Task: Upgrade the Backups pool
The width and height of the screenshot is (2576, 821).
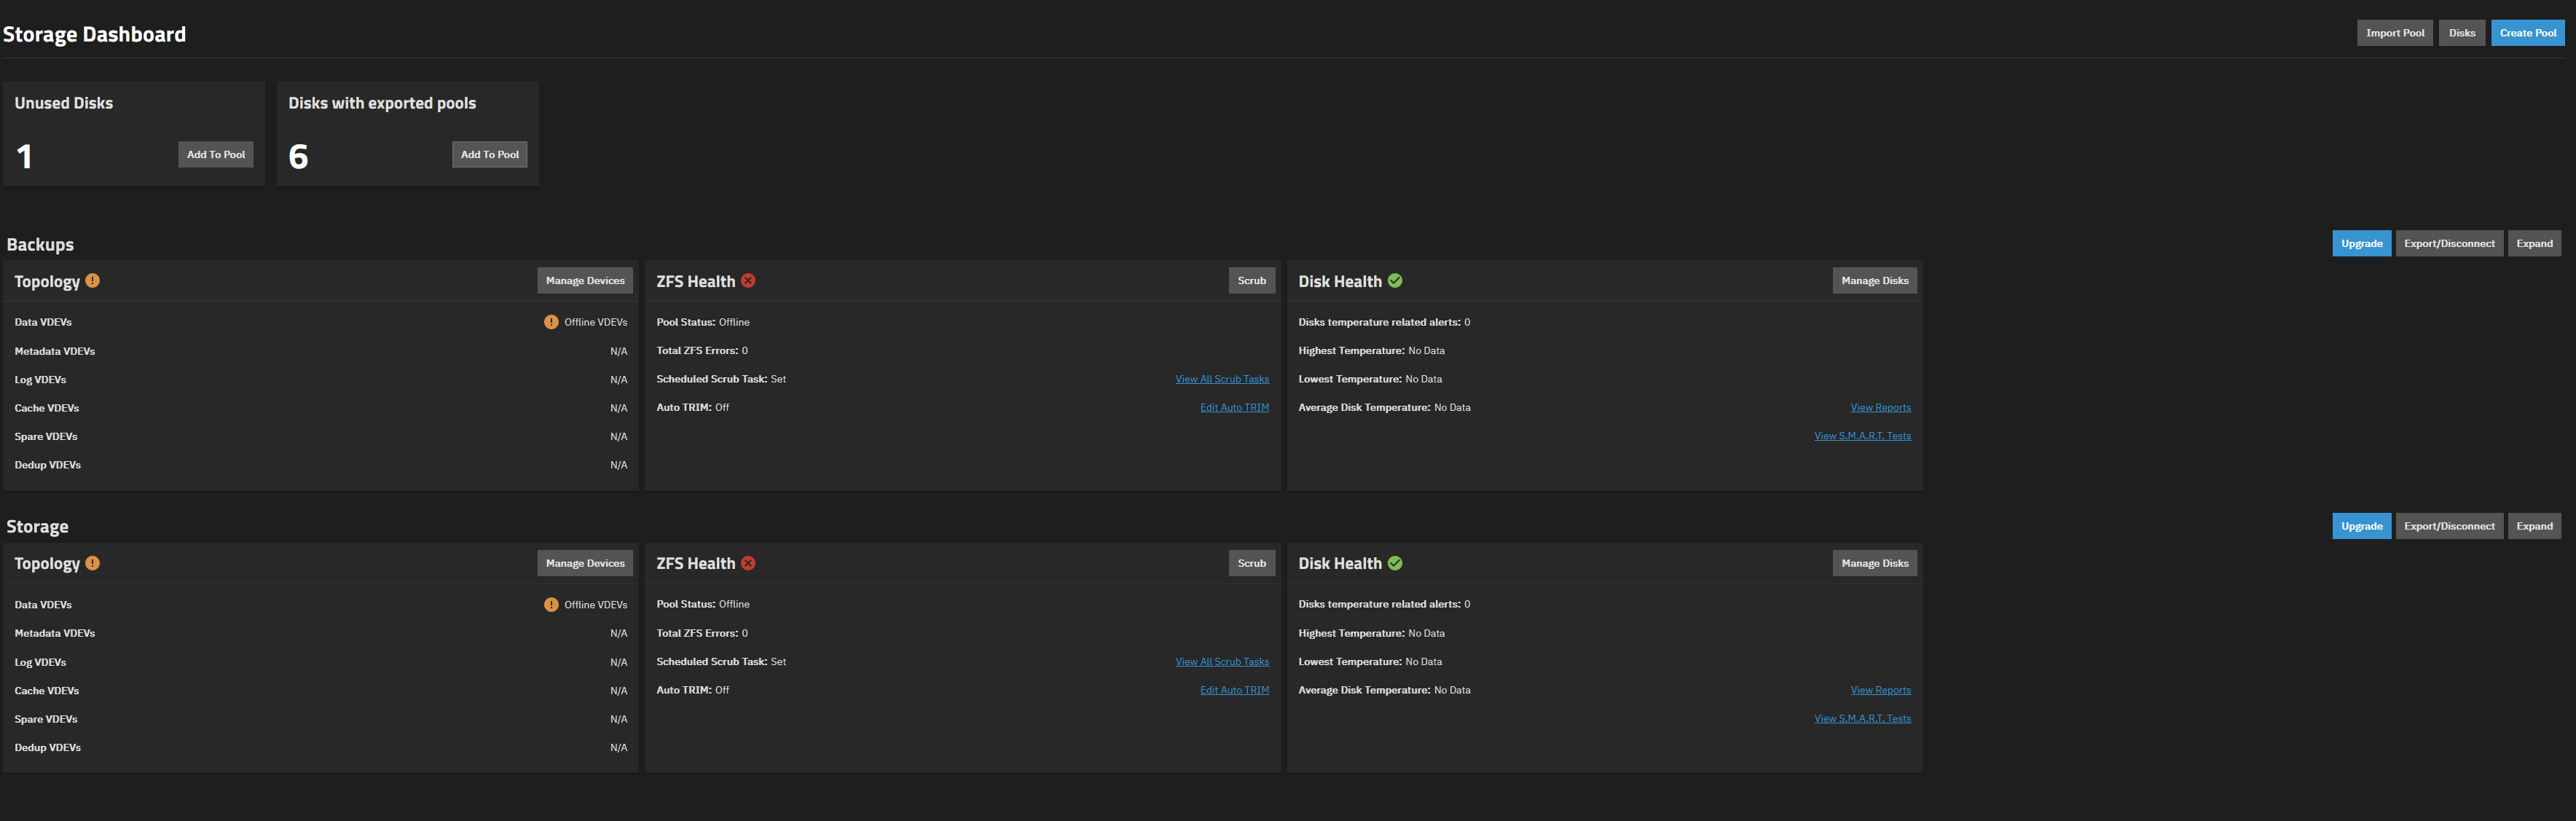Action: pos(2361,244)
